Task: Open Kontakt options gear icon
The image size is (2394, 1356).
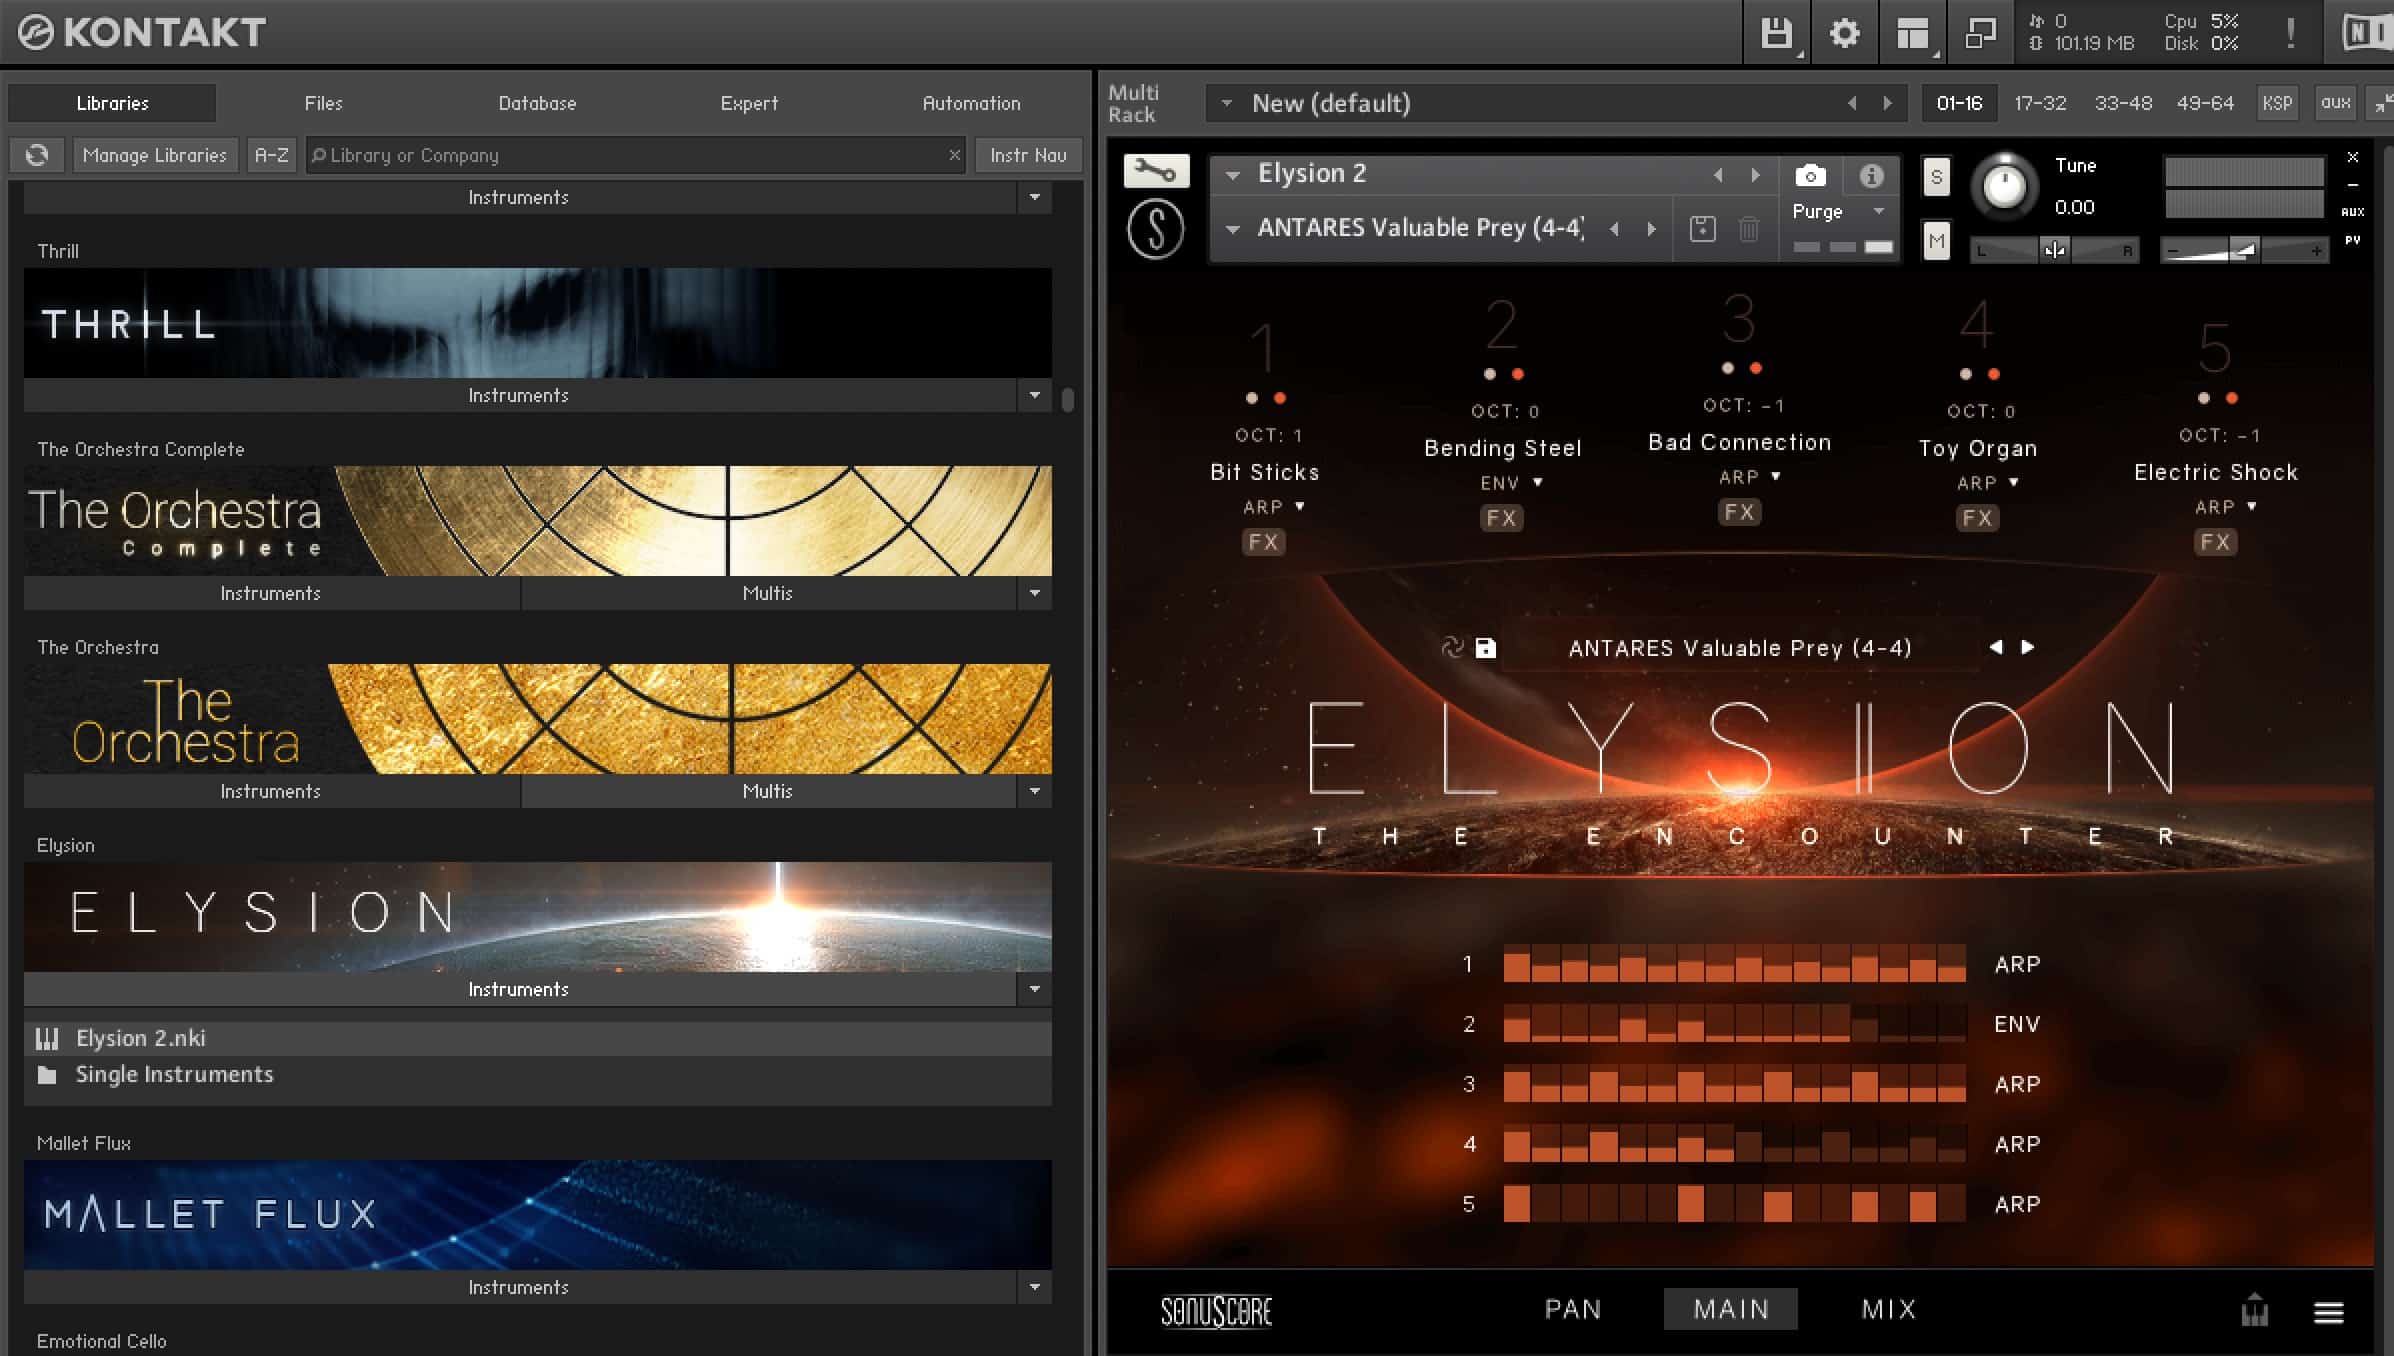Action: 1844,33
